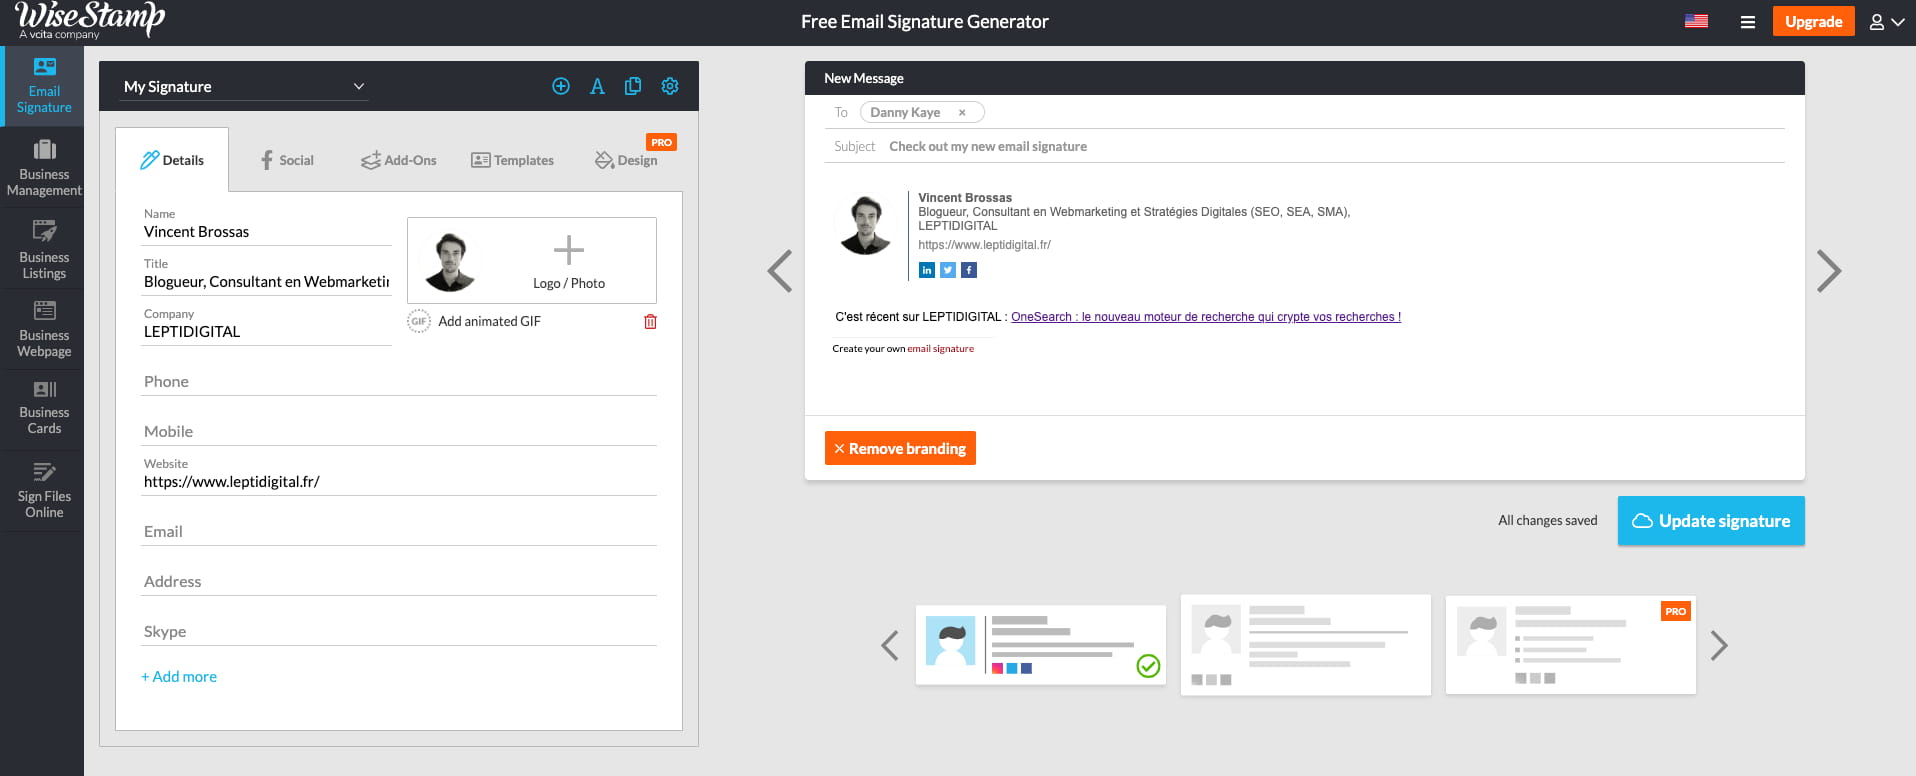The height and width of the screenshot is (776, 1916).
Task: Delete photo with red trash icon
Action: pos(650,321)
